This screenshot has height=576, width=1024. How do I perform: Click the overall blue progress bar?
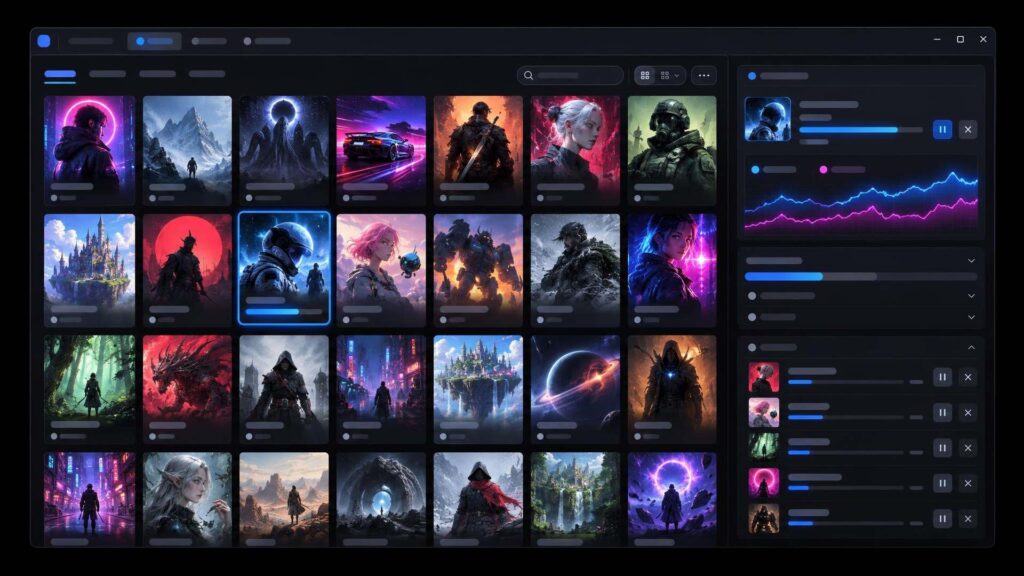[861, 277]
